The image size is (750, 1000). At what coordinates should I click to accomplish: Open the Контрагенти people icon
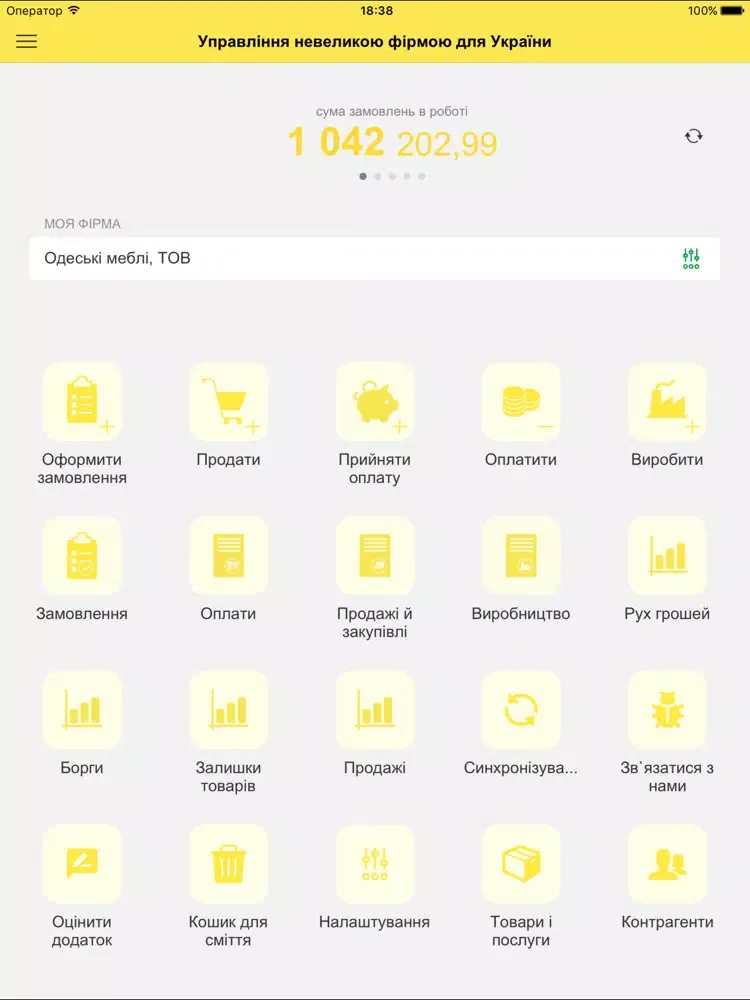pyautogui.click(x=667, y=864)
